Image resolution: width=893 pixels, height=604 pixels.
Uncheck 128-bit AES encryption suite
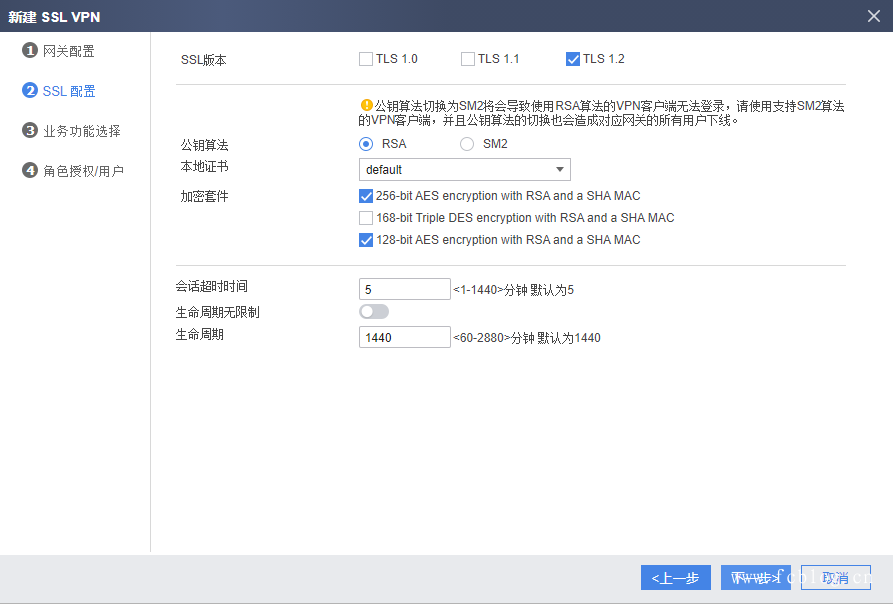366,240
